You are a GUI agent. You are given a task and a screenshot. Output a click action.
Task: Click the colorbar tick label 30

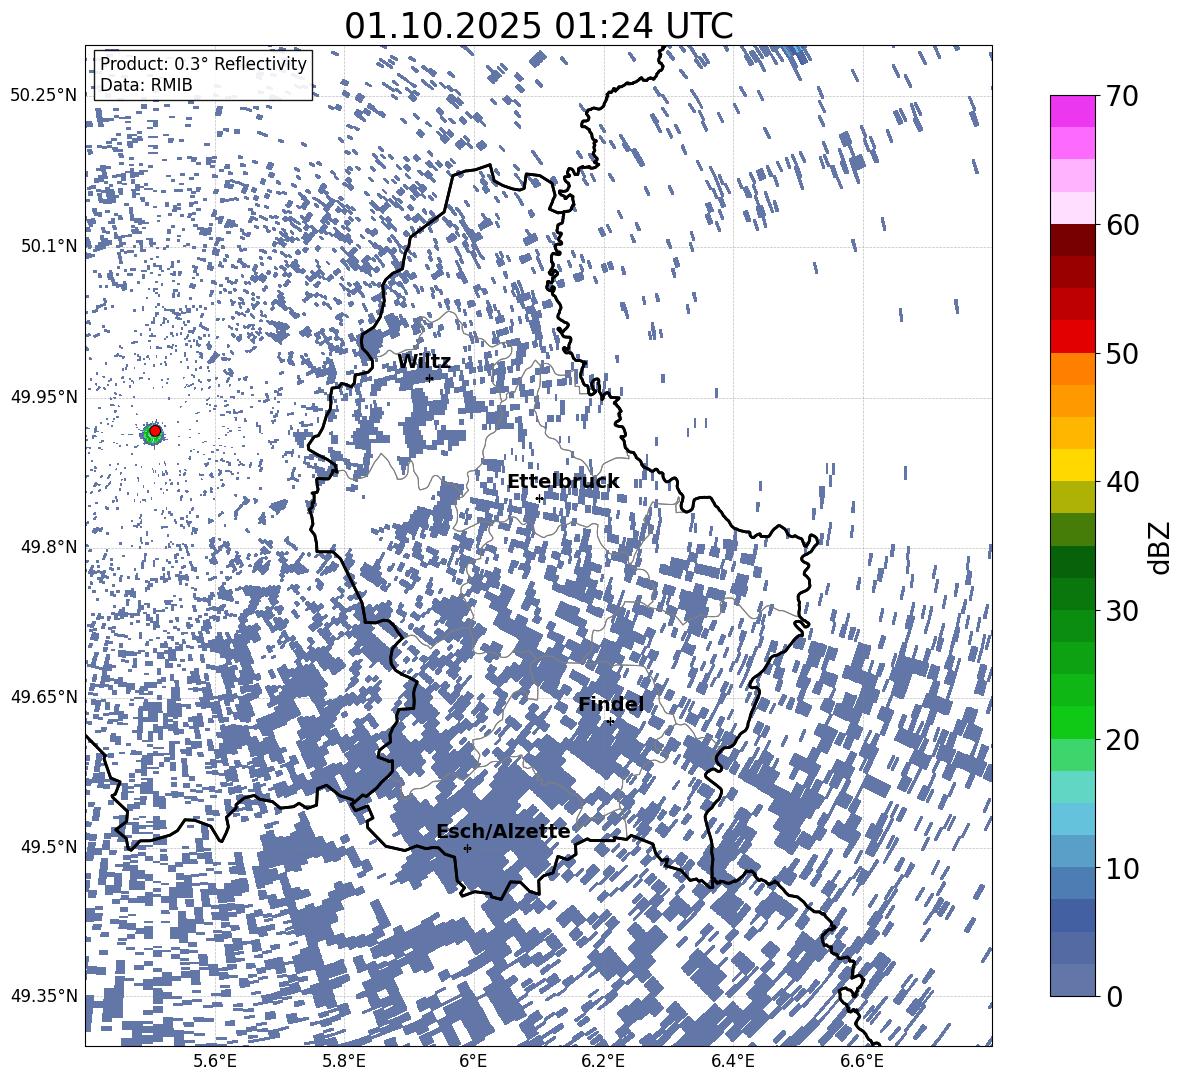1122,610
